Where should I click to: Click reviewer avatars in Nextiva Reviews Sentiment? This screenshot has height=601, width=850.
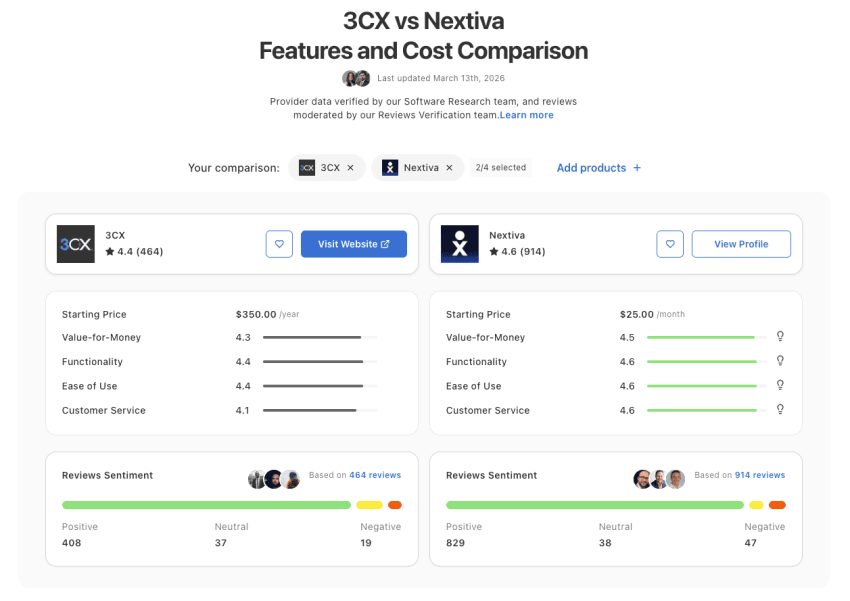pyautogui.click(x=658, y=478)
